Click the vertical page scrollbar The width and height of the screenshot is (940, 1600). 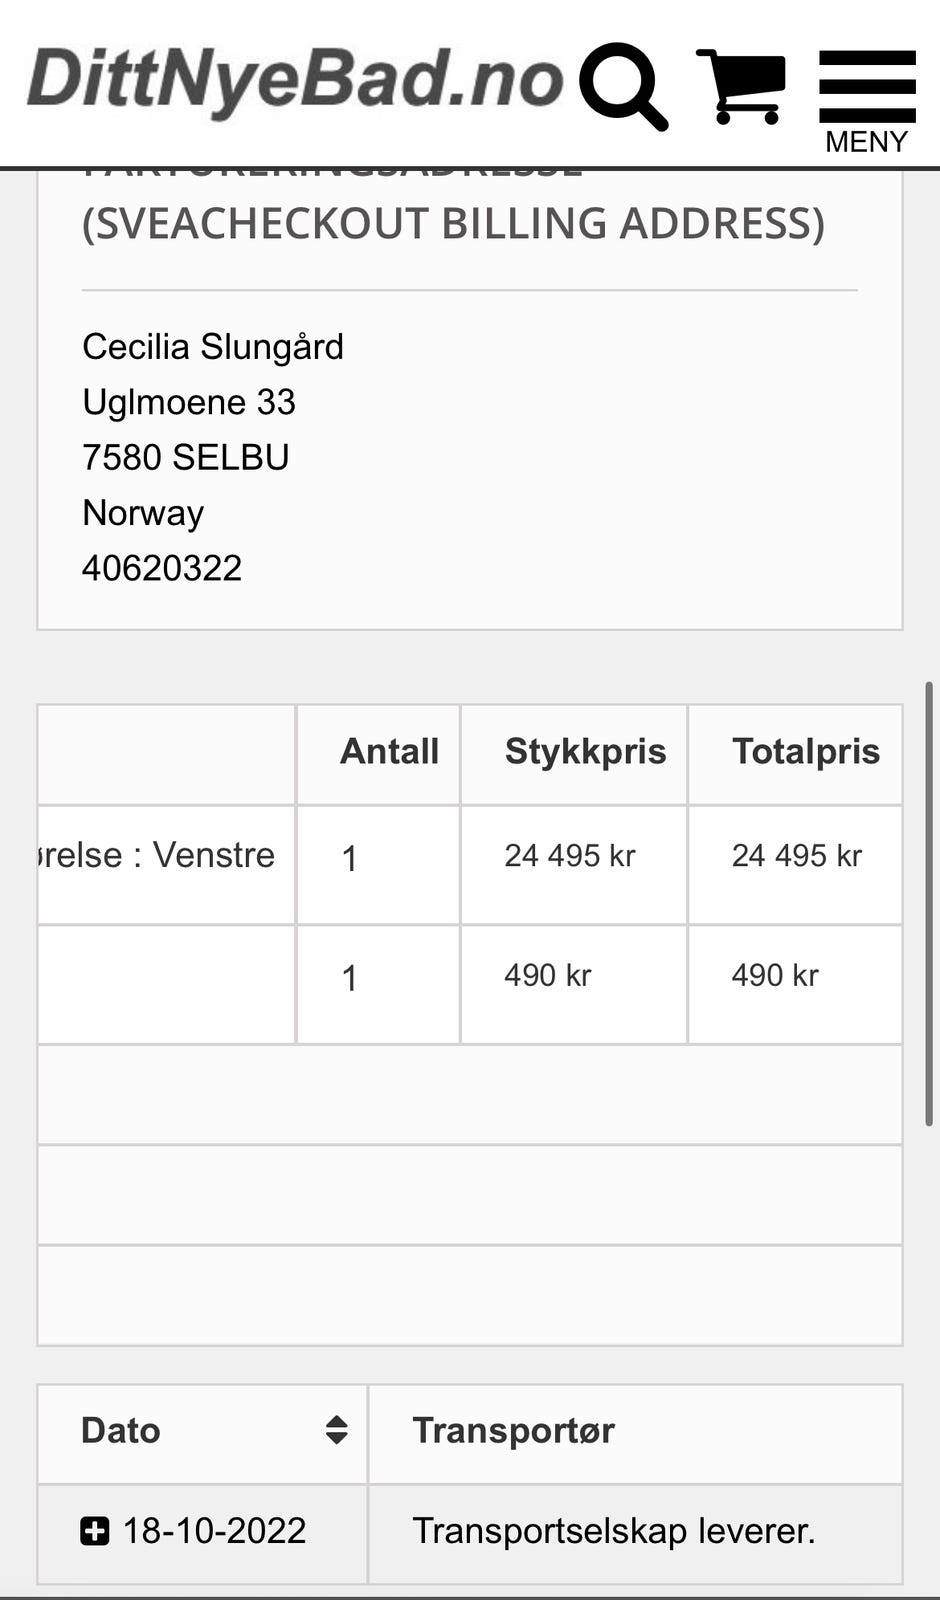[929, 904]
